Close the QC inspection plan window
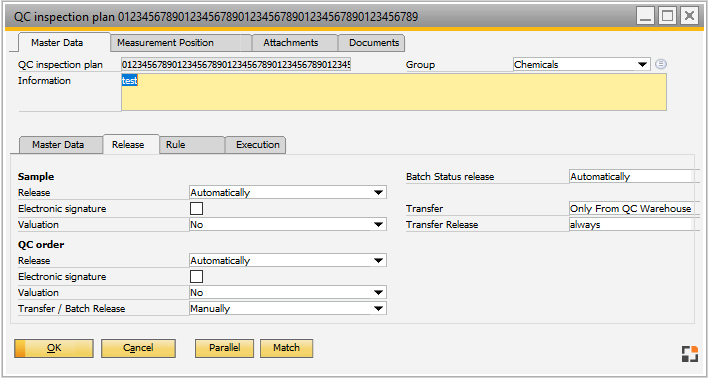The height and width of the screenshot is (381, 710). pos(689,16)
